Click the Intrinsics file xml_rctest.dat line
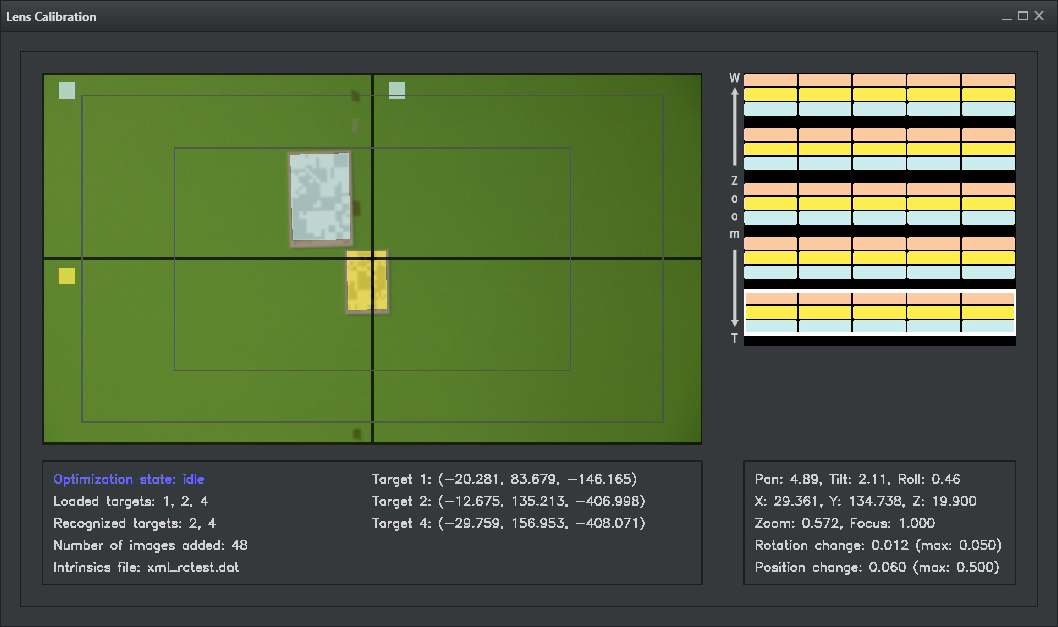 coord(146,567)
